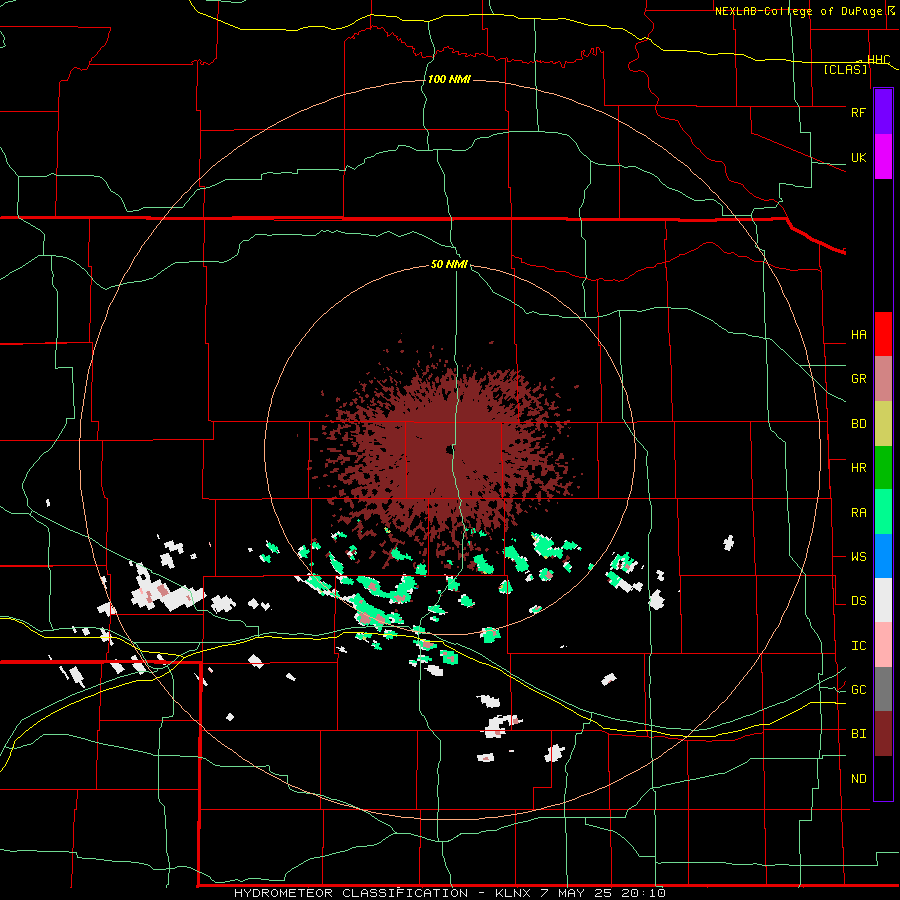The width and height of the screenshot is (900, 900).
Task: Click the '[CLAS]' label above legend
Action: [845, 70]
